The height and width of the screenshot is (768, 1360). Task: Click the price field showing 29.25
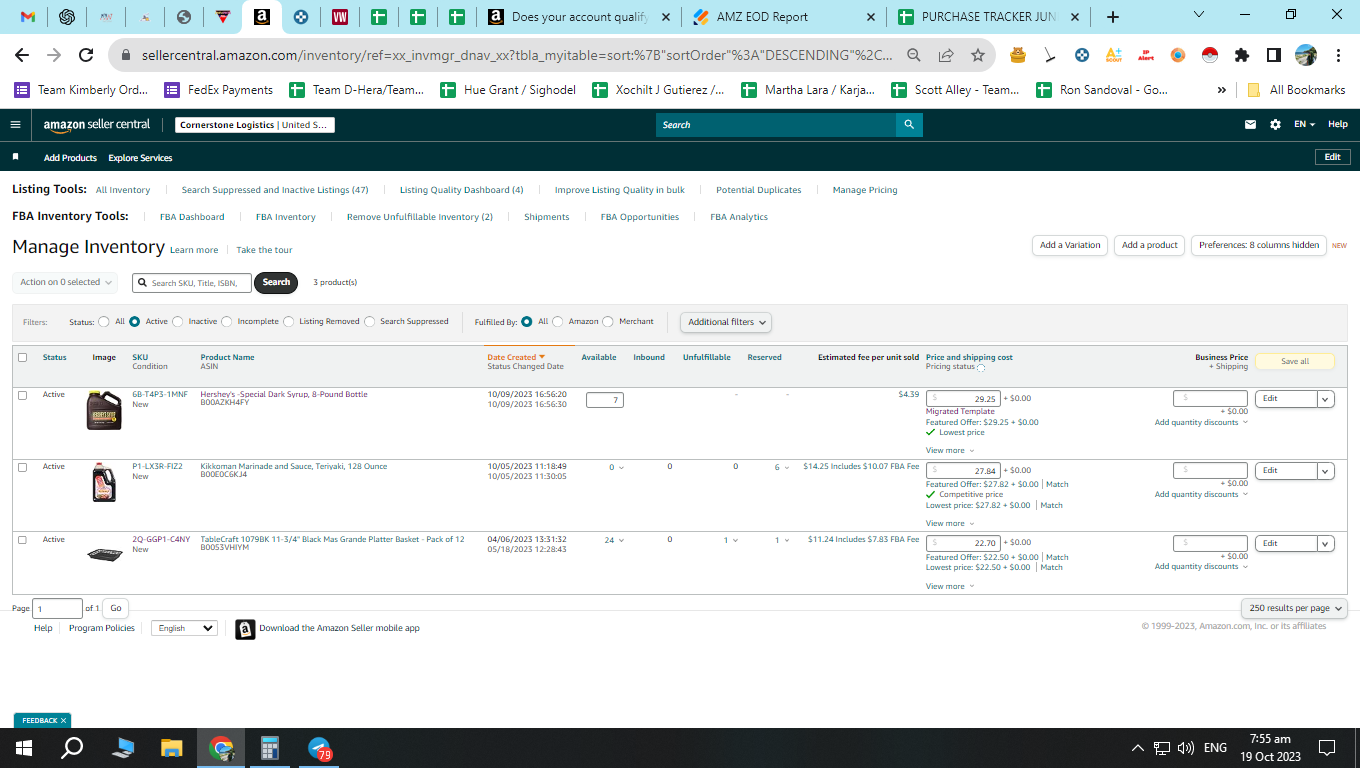pyautogui.click(x=964, y=398)
